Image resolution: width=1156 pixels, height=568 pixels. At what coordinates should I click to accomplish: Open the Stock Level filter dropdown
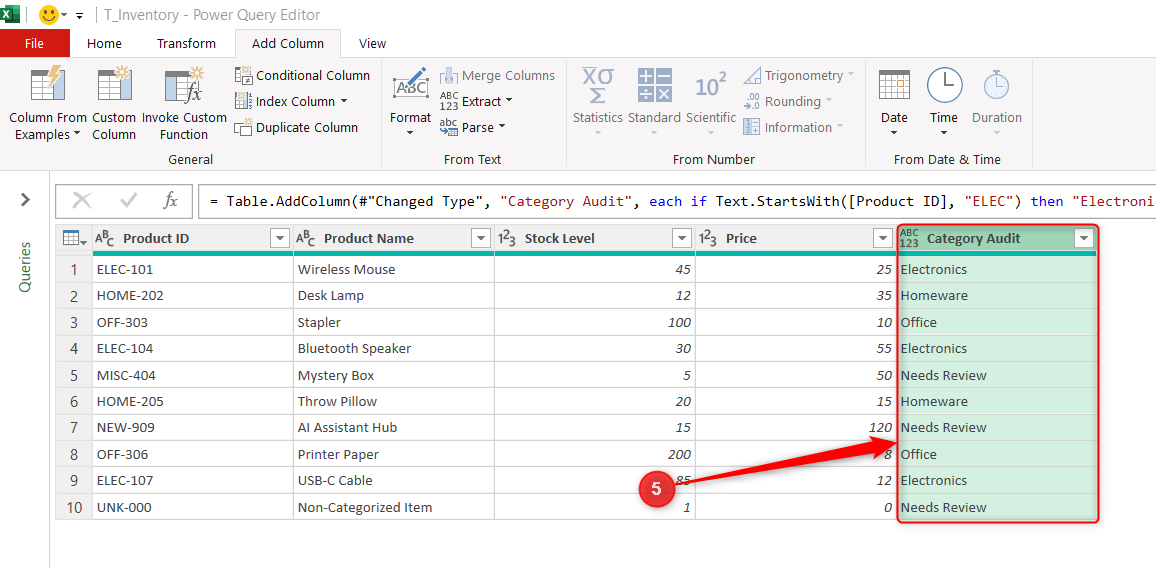(x=682, y=238)
